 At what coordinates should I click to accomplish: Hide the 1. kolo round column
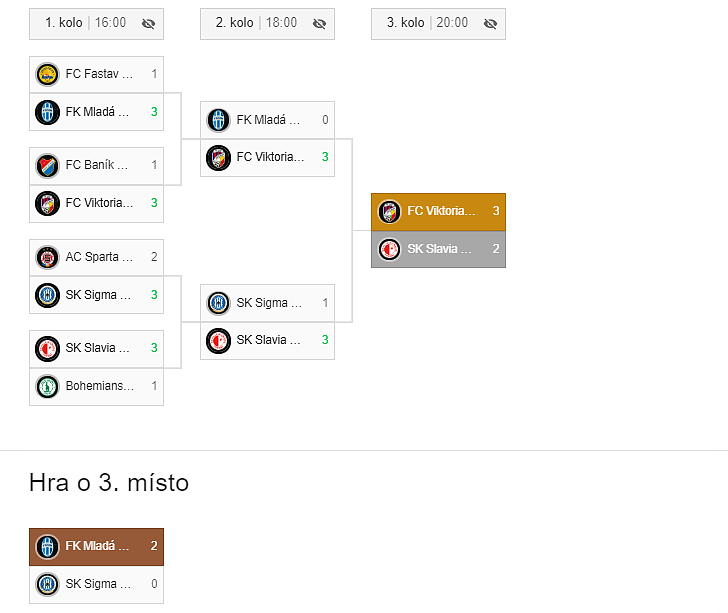(x=149, y=23)
